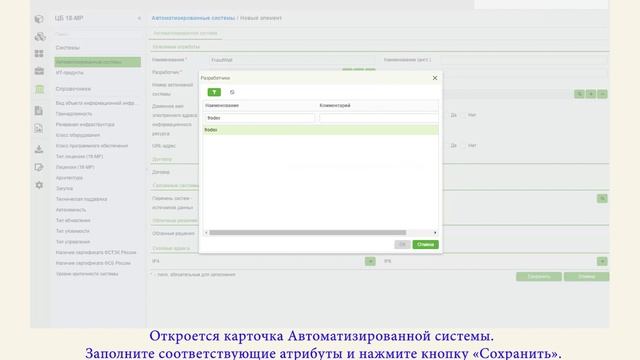Image resolution: width=640 pixels, height=360 pixels.
Task: Focus the Наименование (англ.) input field
Action: (524, 60)
